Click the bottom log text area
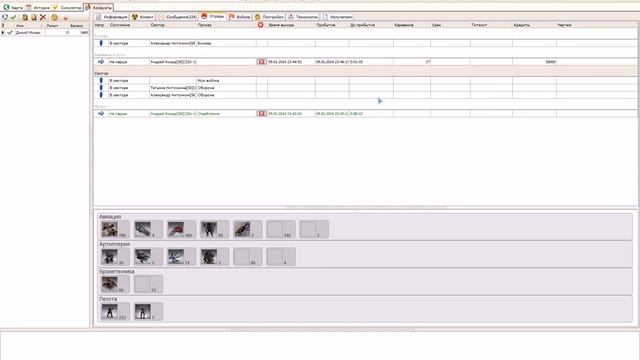The height and width of the screenshot is (360, 640). click(x=320, y=345)
